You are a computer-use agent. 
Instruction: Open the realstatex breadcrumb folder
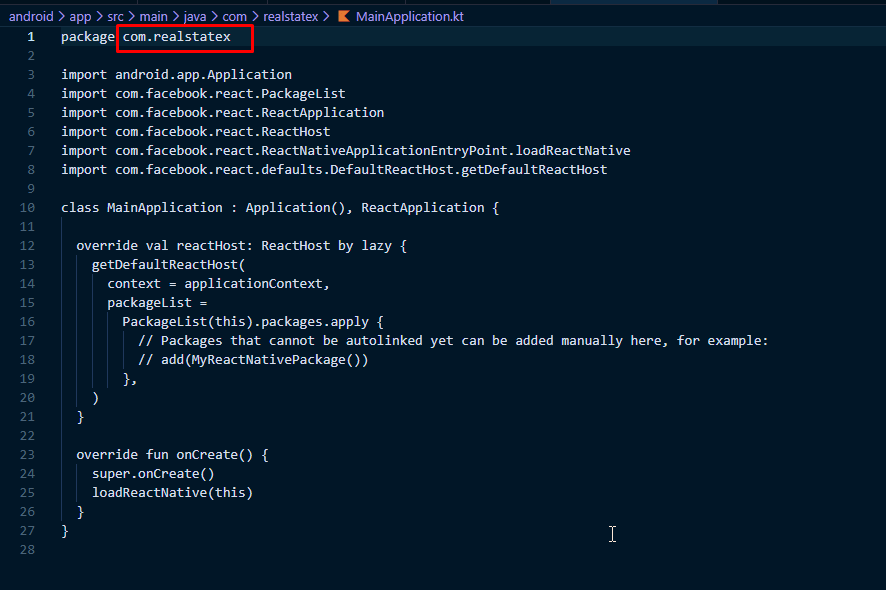[288, 17]
